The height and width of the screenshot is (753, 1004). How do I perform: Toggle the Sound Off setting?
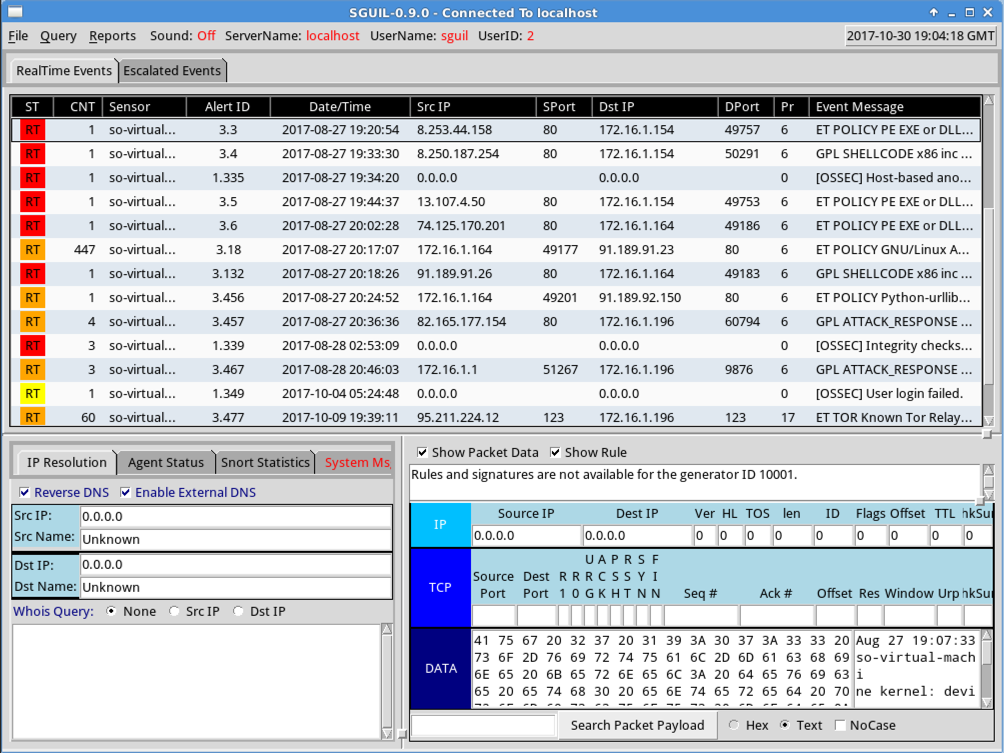coord(206,36)
